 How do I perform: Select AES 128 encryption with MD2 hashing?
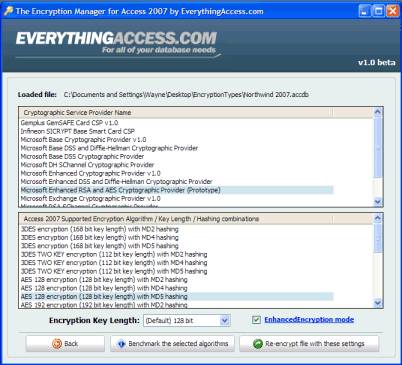(x=177, y=280)
